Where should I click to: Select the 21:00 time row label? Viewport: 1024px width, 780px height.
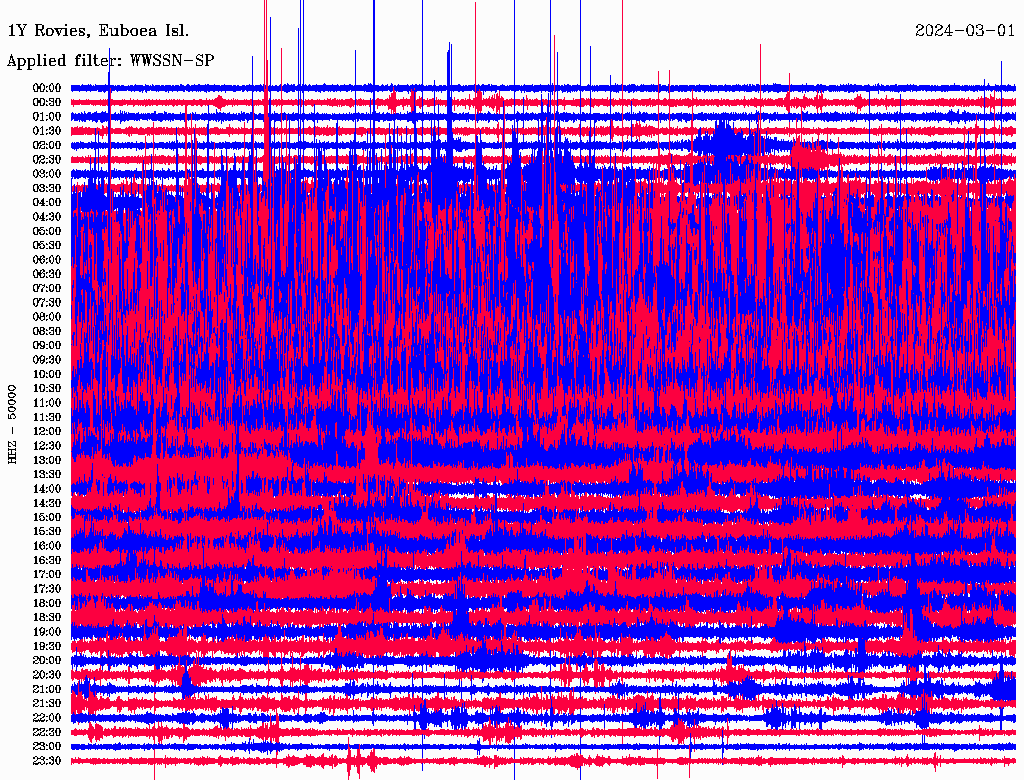coord(48,689)
